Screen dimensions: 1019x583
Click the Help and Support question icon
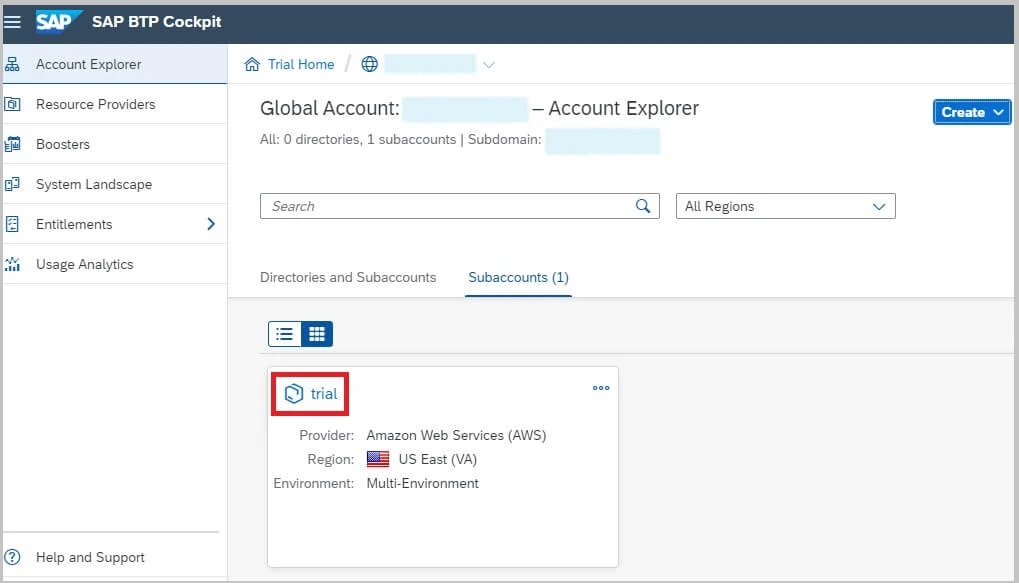tap(12, 557)
